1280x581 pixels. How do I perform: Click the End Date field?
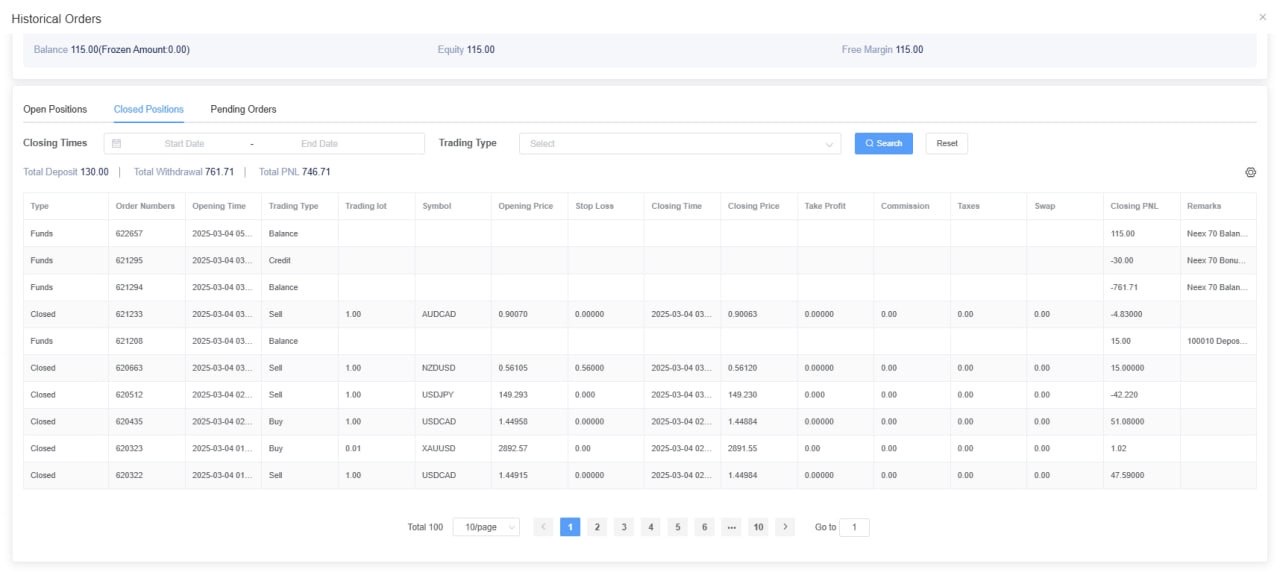coord(320,144)
